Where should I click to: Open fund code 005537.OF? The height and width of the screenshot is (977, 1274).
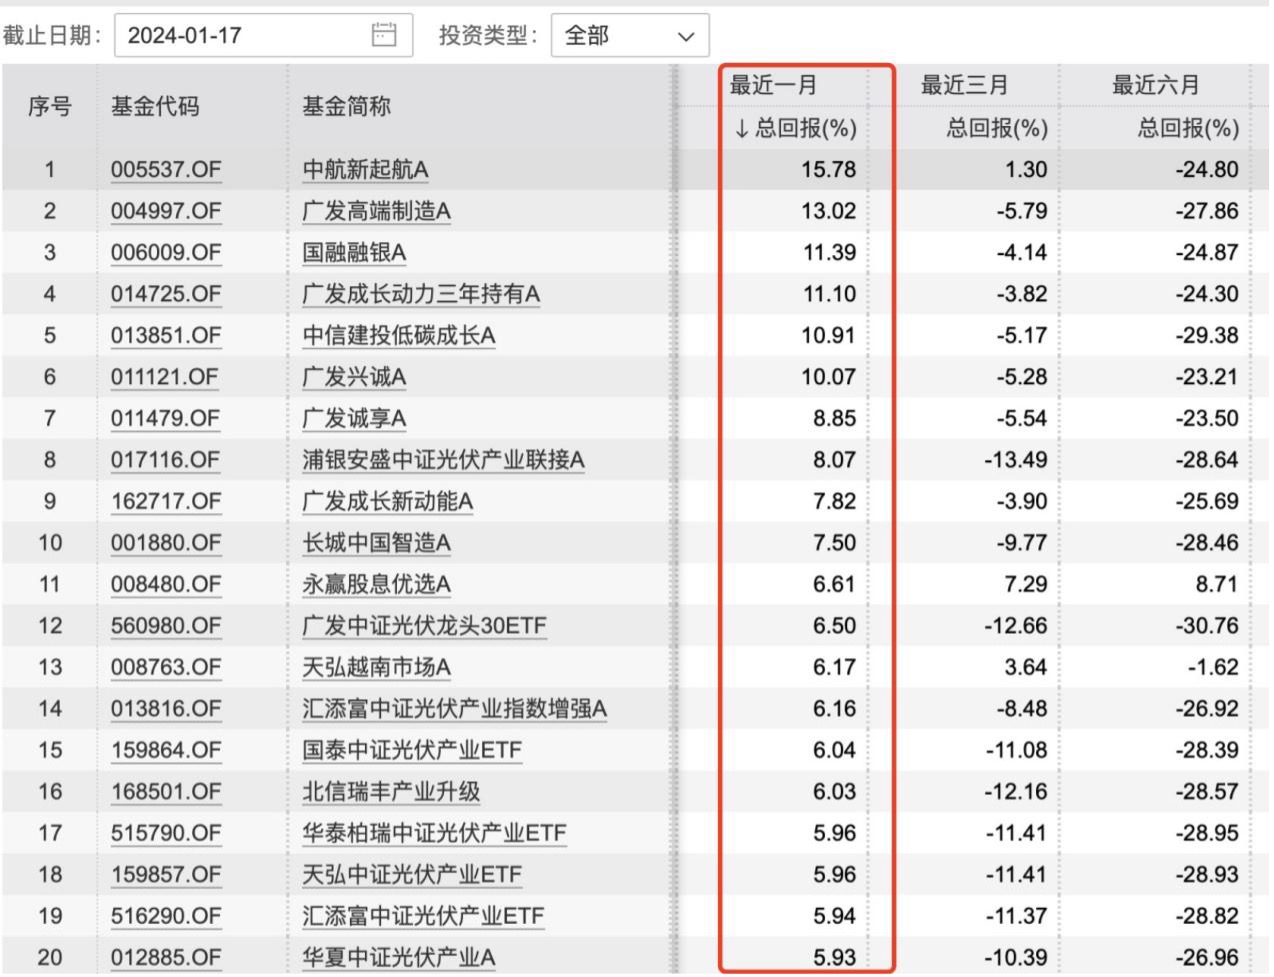click(166, 170)
